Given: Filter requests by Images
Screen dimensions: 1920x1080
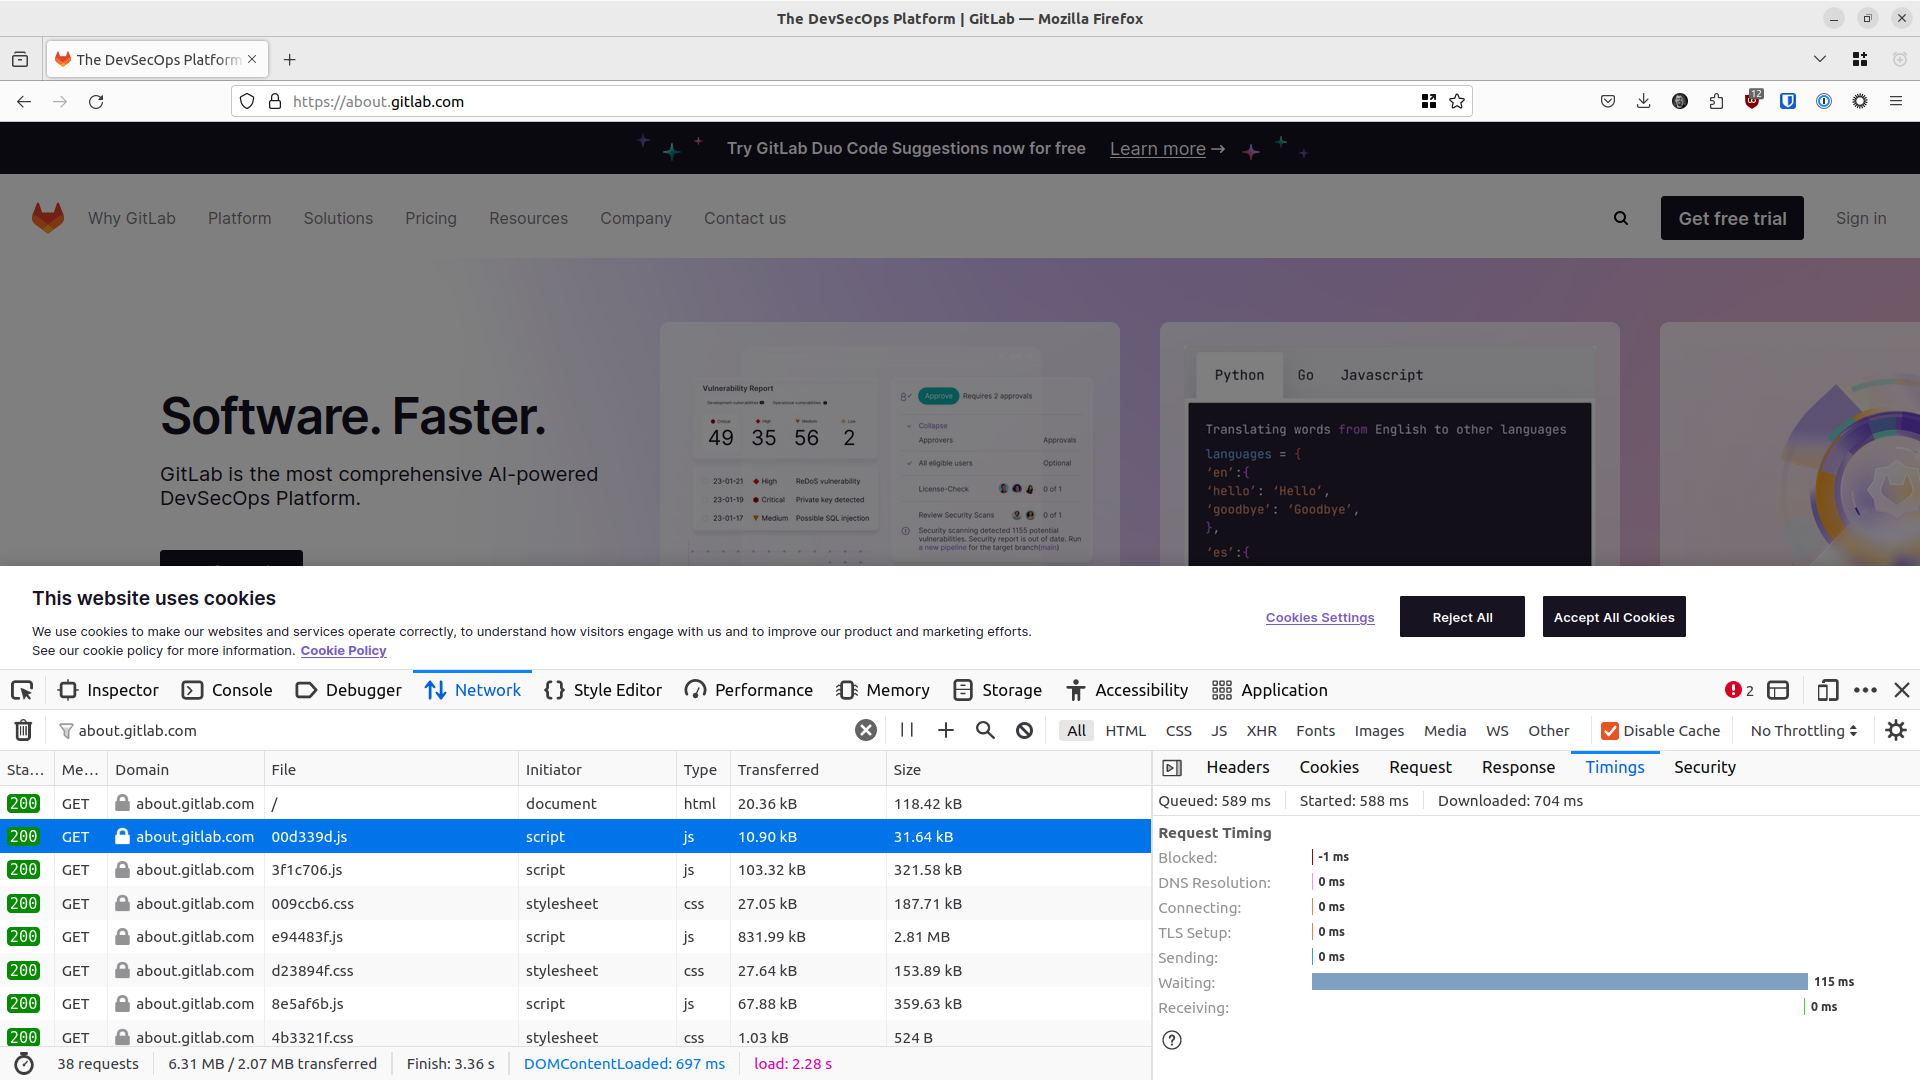Looking at the screenshot, I should 1380,731.
